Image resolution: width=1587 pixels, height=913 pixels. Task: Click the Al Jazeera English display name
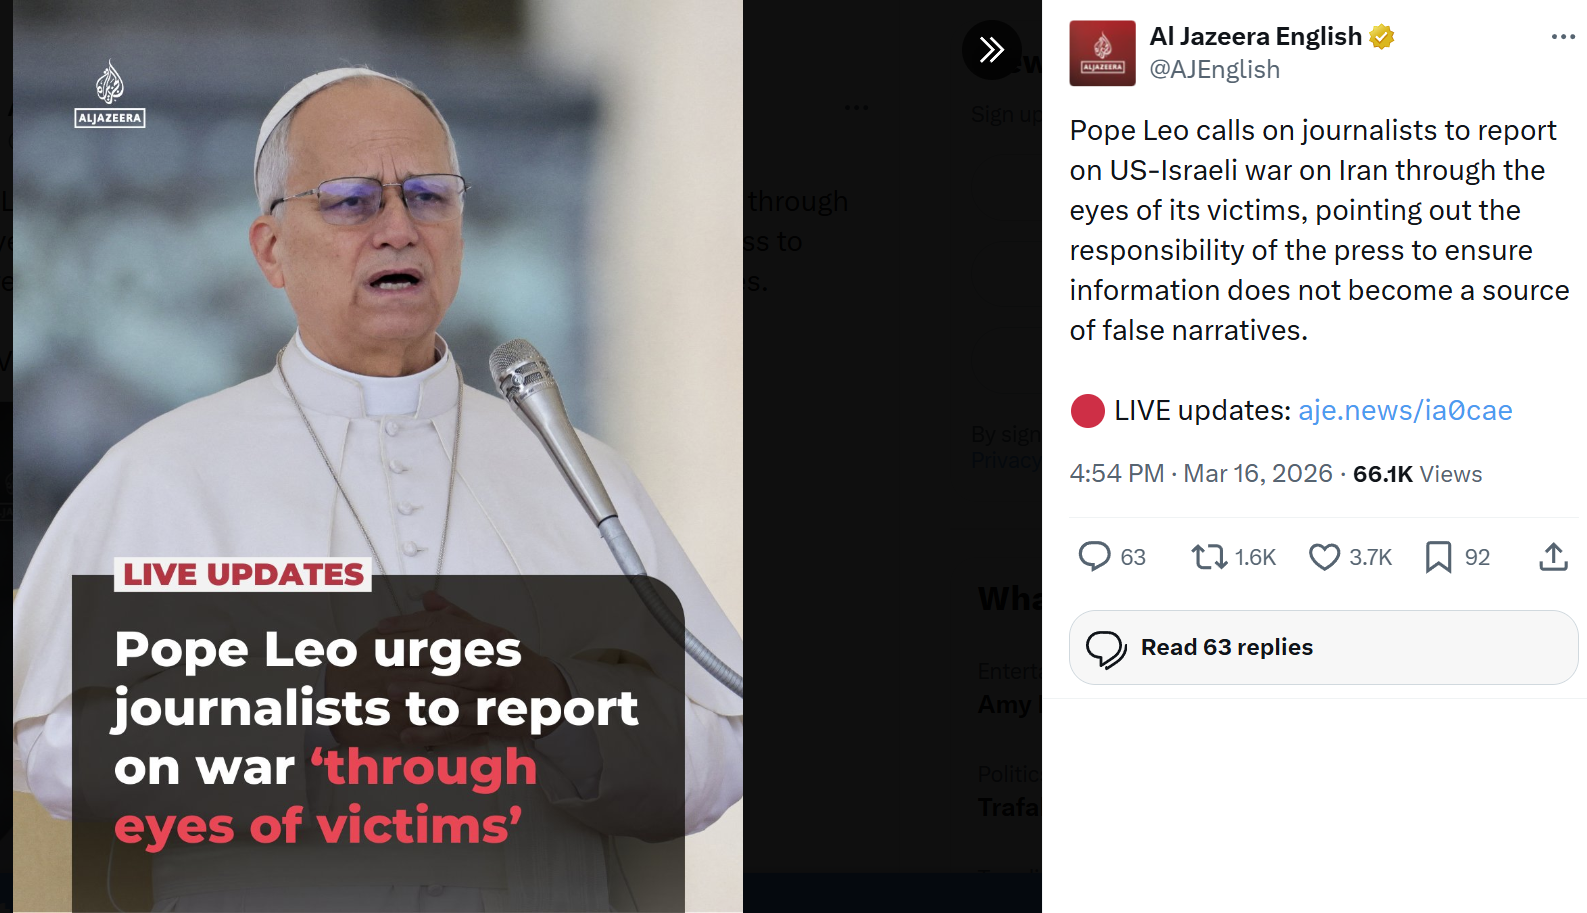coord(1255,37)
